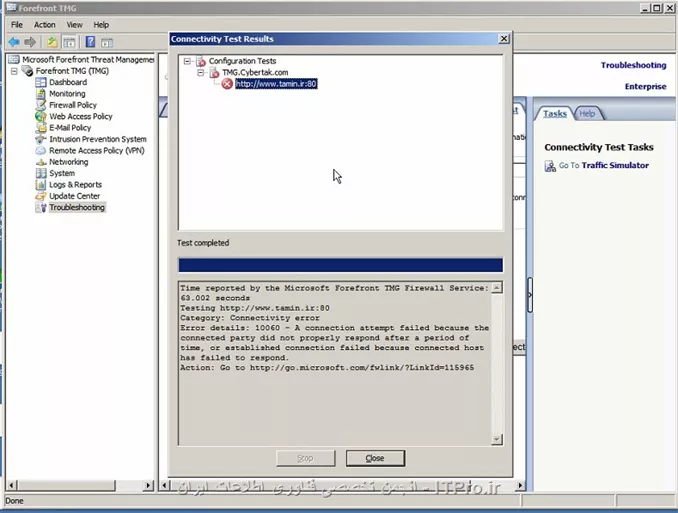Viewport: 678px width, 513px height.
Task: Click the E-Mail Policy node icon
Action: (41, 128)
